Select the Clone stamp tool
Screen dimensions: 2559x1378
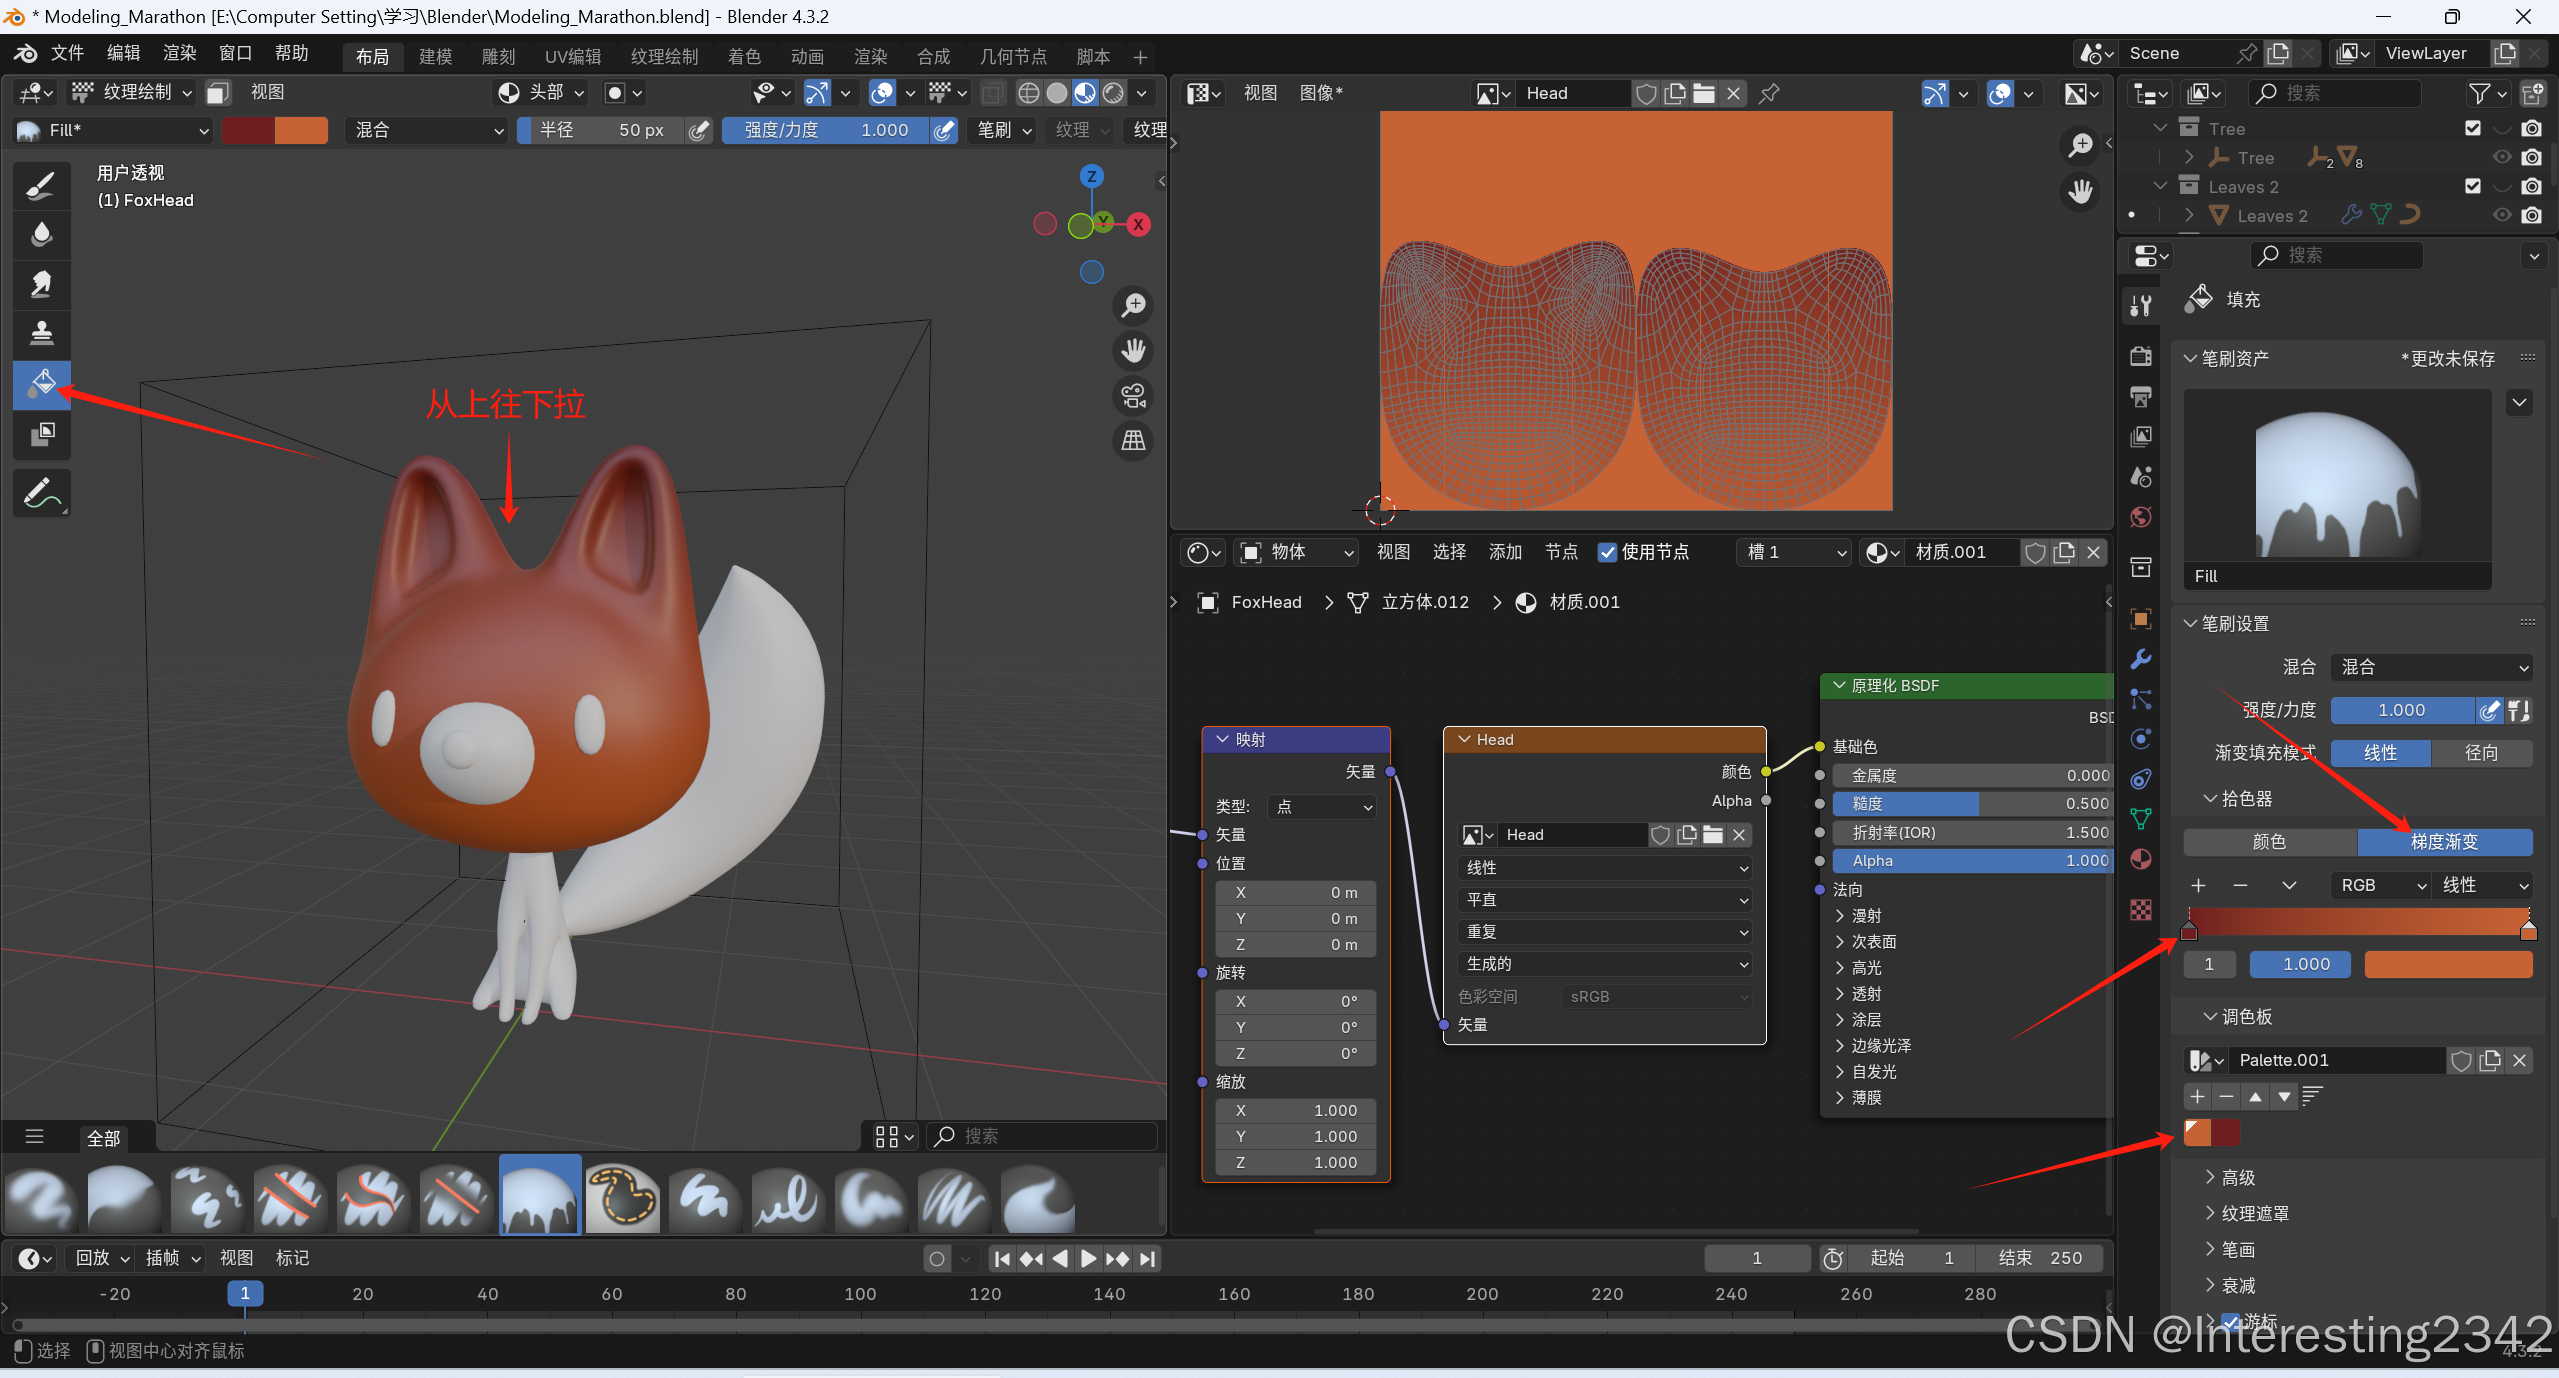point(42,333)
